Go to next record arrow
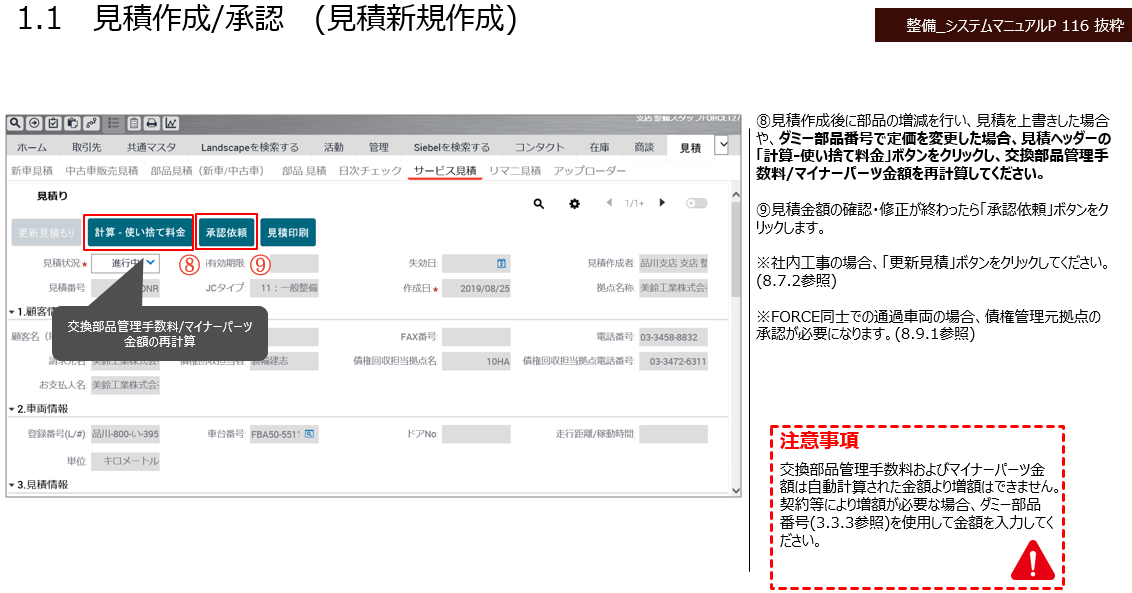 [x=661, y=203]
